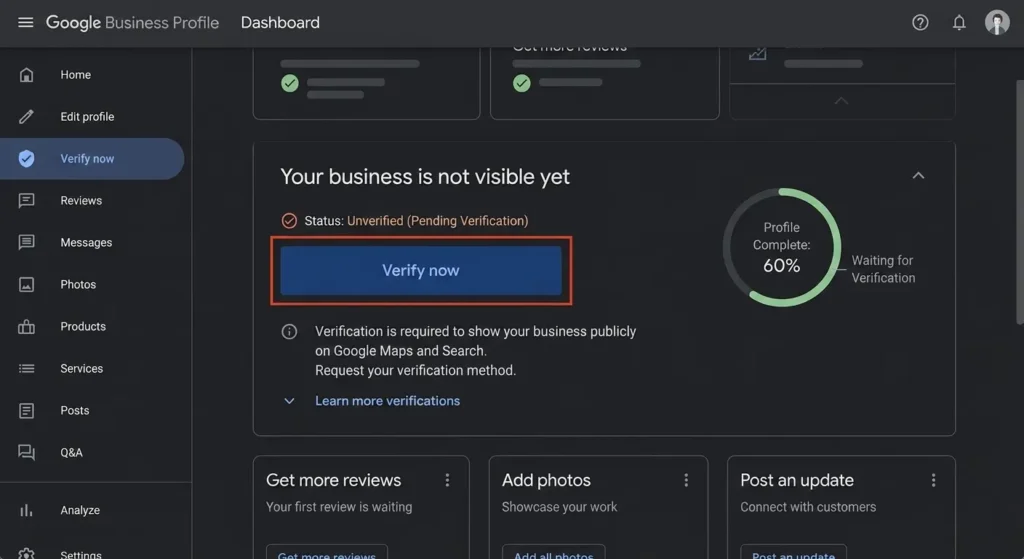This screenshot has height=559, width=1024.
Task: Click the Photos icon in sidebar
Action: click(26, 285)
